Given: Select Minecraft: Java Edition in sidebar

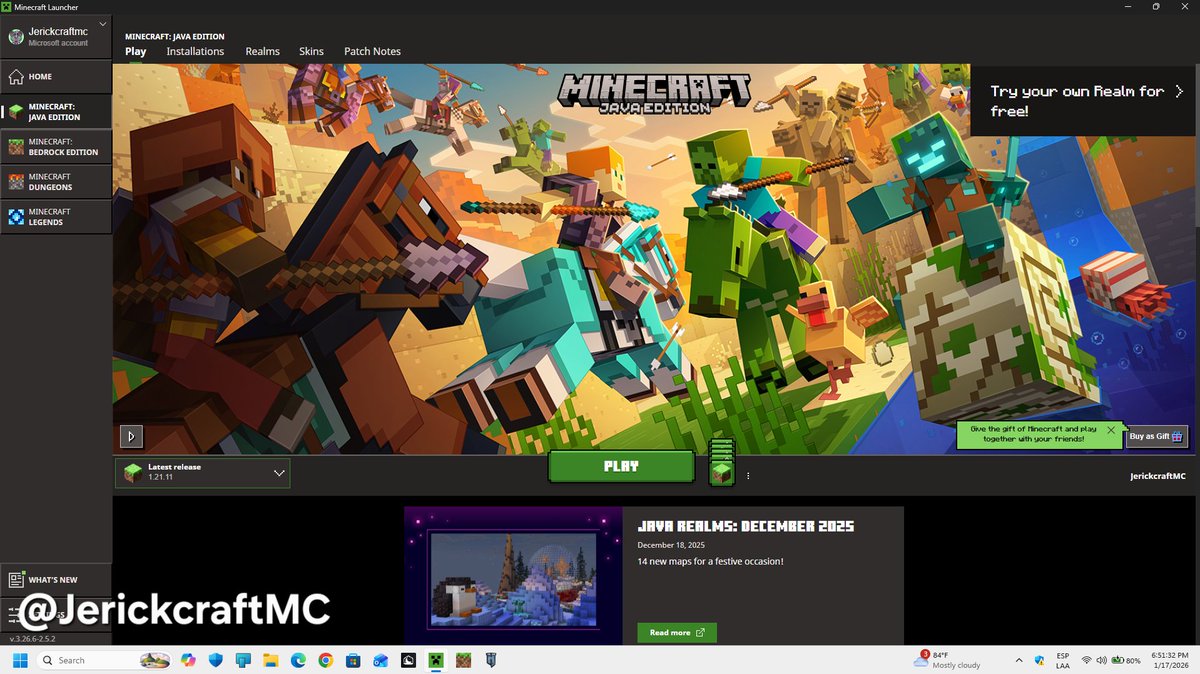Looking at the screenshot, I should click(x=56, y=112).
